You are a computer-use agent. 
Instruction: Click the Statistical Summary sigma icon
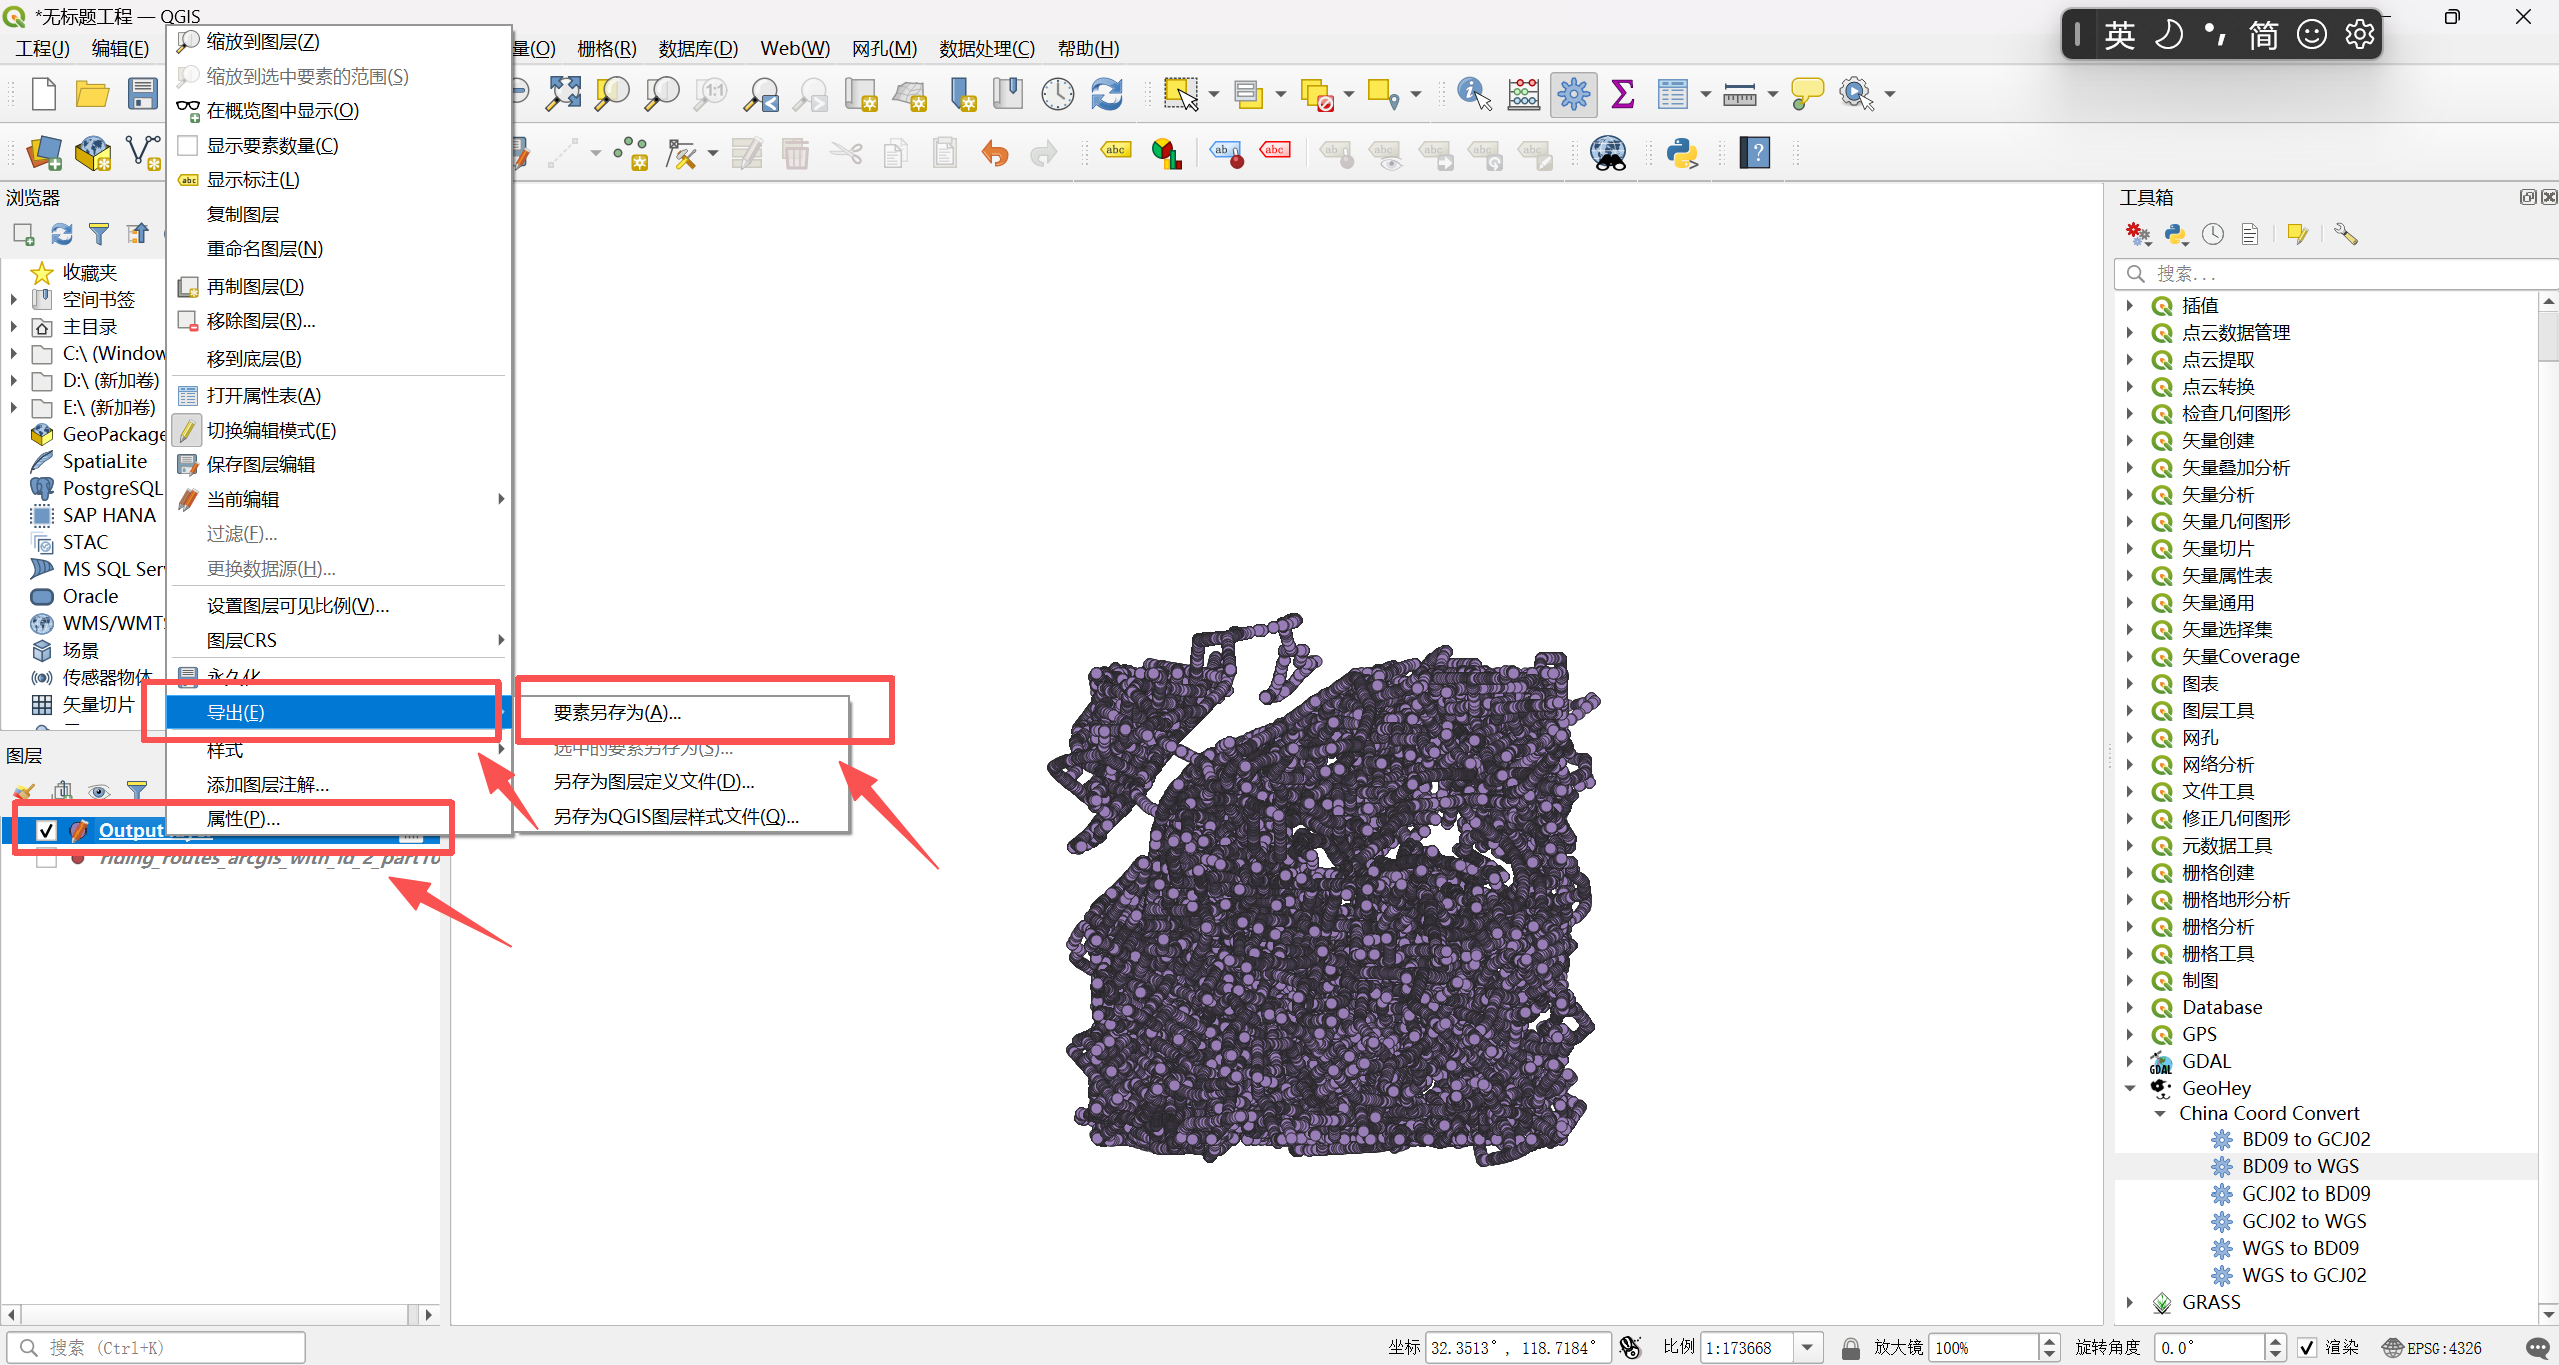(1622, 94)
